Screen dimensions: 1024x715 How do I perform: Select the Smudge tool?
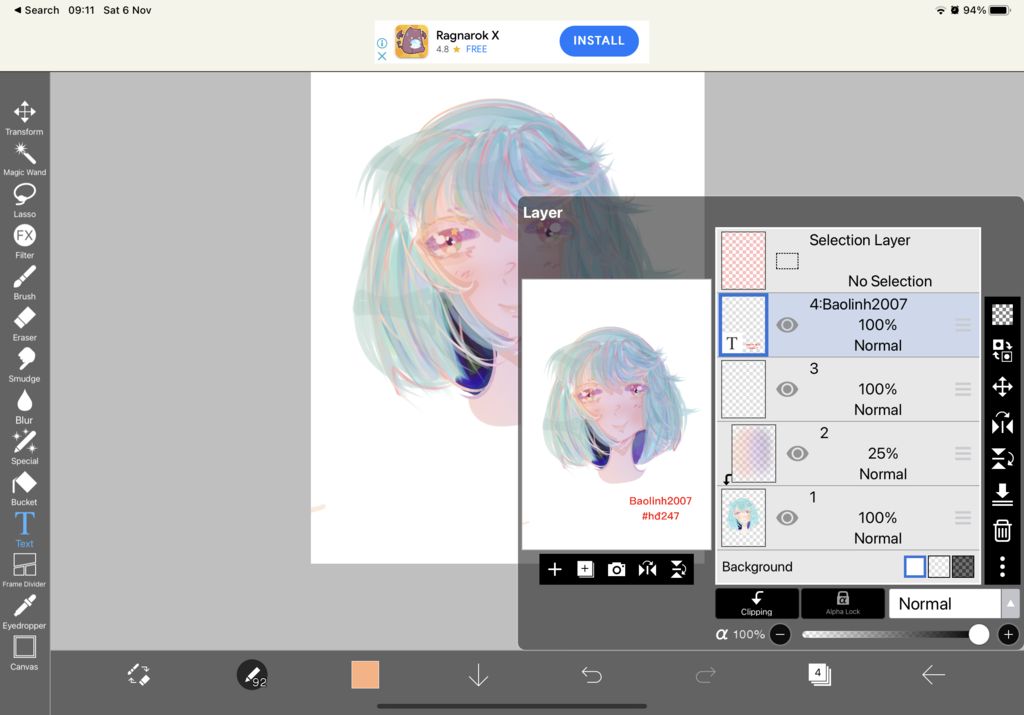pos(24,365)
